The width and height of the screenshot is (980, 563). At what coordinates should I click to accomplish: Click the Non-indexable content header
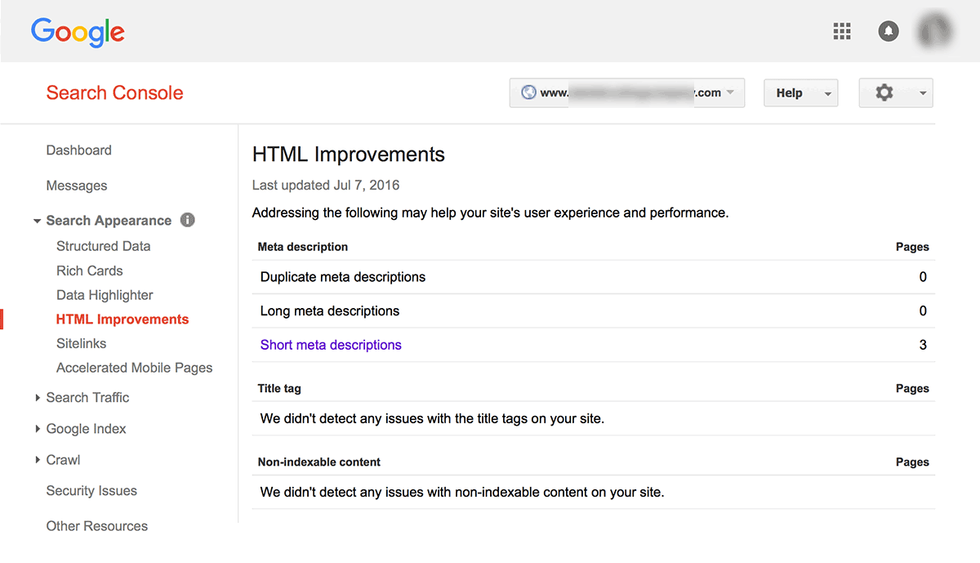click(x=319, y=462)
